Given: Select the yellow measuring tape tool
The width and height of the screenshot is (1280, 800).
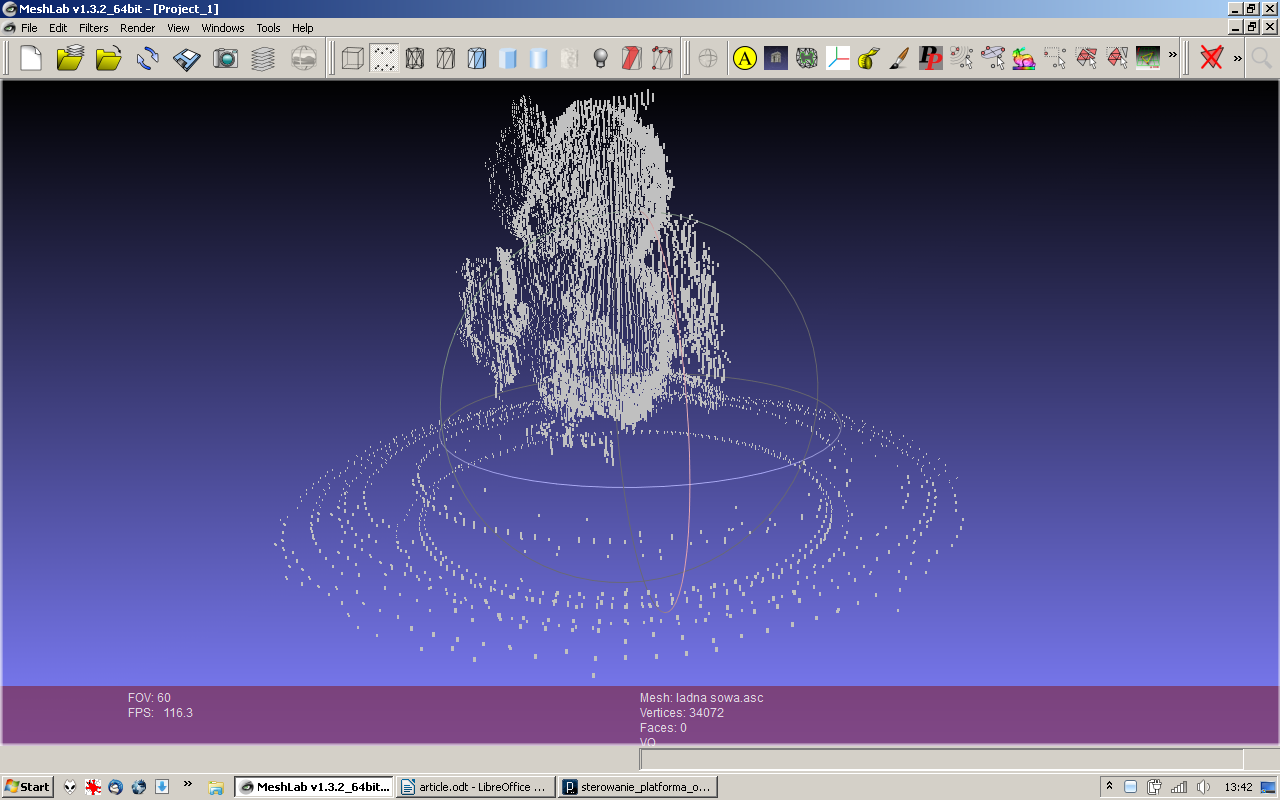Looking at the screenshot, I should [x=868, y=58].
